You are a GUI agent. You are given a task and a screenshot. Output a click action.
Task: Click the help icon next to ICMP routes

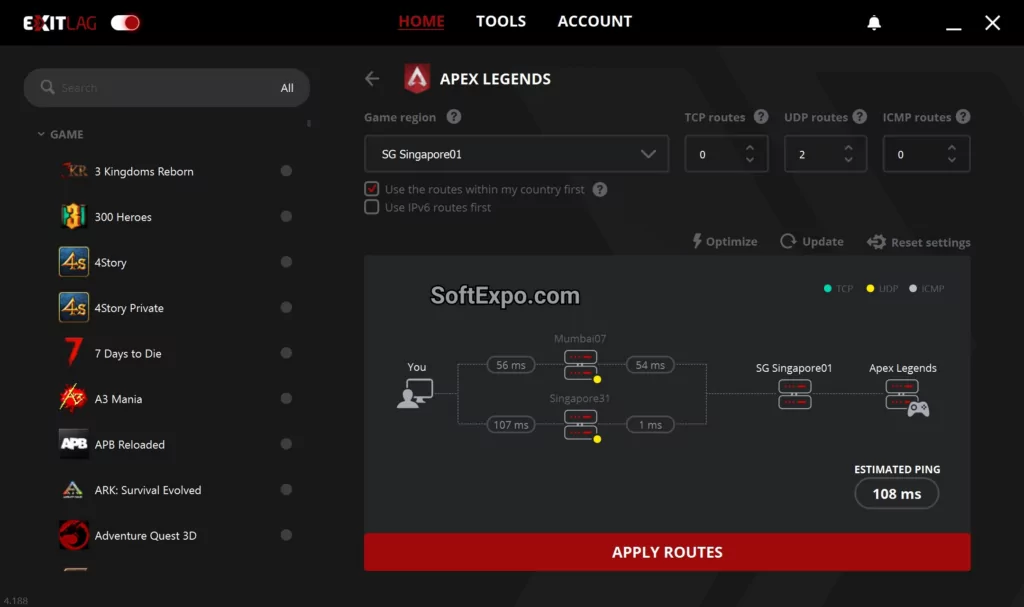click(962, 117)
